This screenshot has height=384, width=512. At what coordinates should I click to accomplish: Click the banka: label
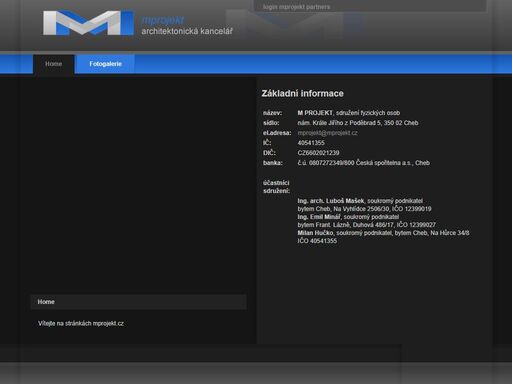coord(273,163)
